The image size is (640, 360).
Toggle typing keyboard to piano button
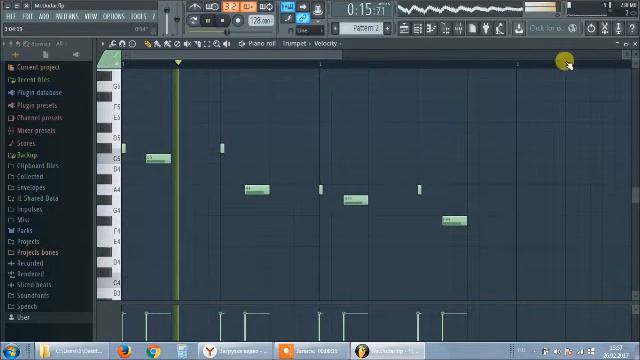[x=288, y=7]
